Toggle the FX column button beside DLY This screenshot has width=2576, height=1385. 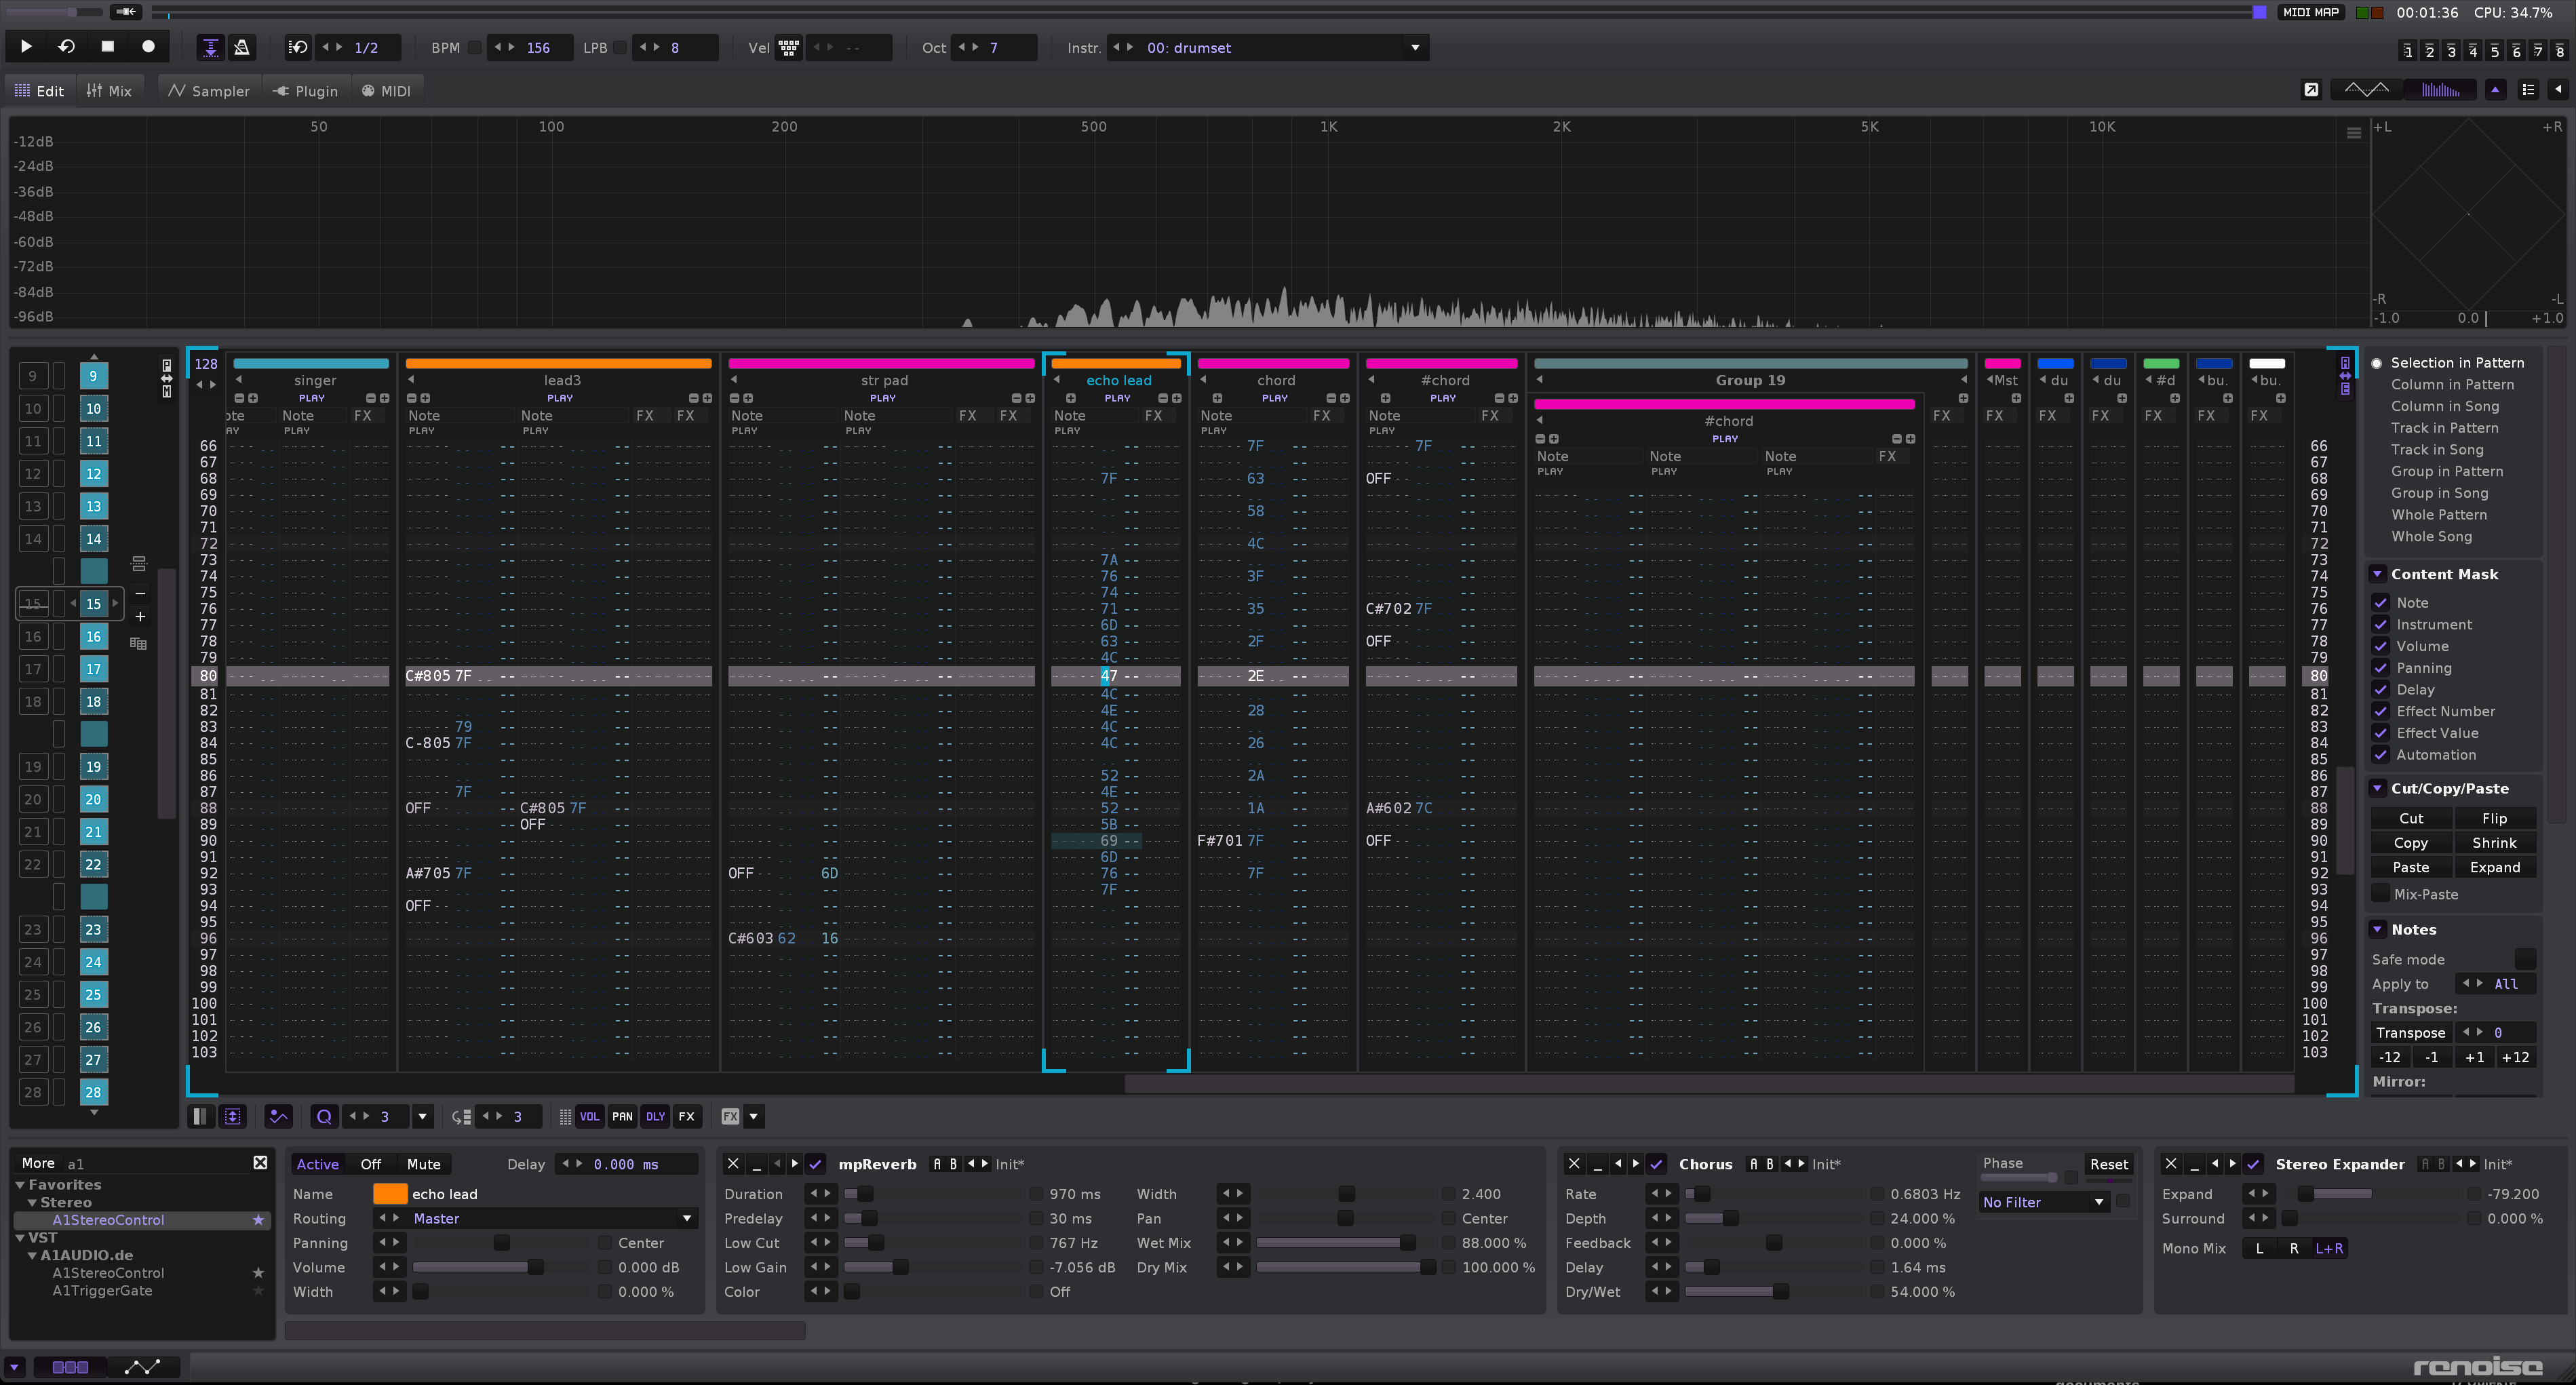(686, 1116)
